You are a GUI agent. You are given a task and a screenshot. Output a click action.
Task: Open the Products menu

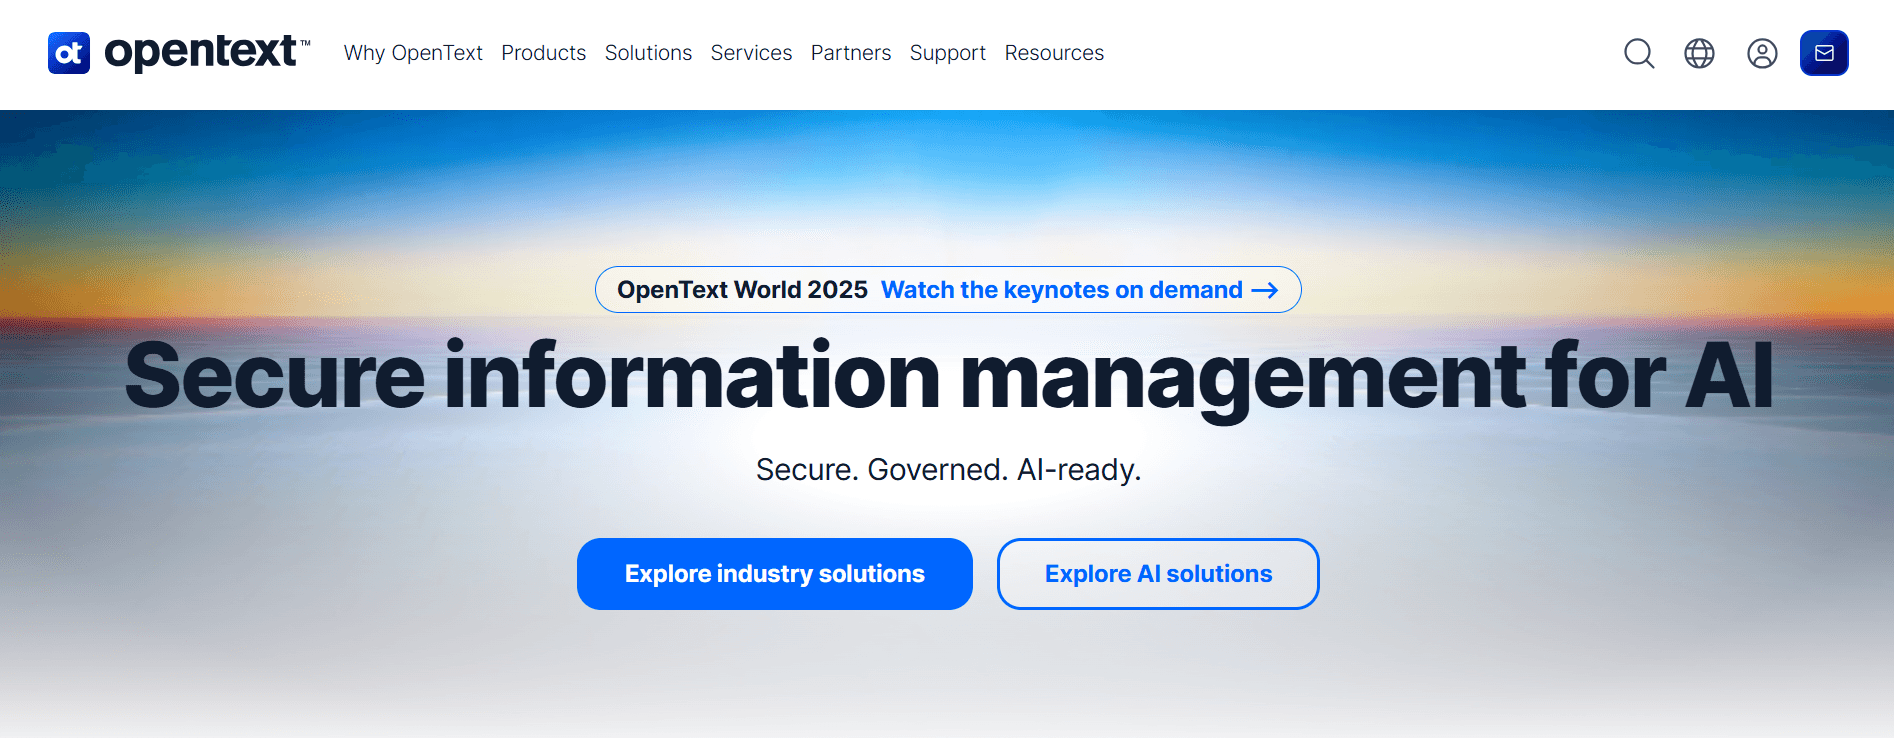[544, 53]
